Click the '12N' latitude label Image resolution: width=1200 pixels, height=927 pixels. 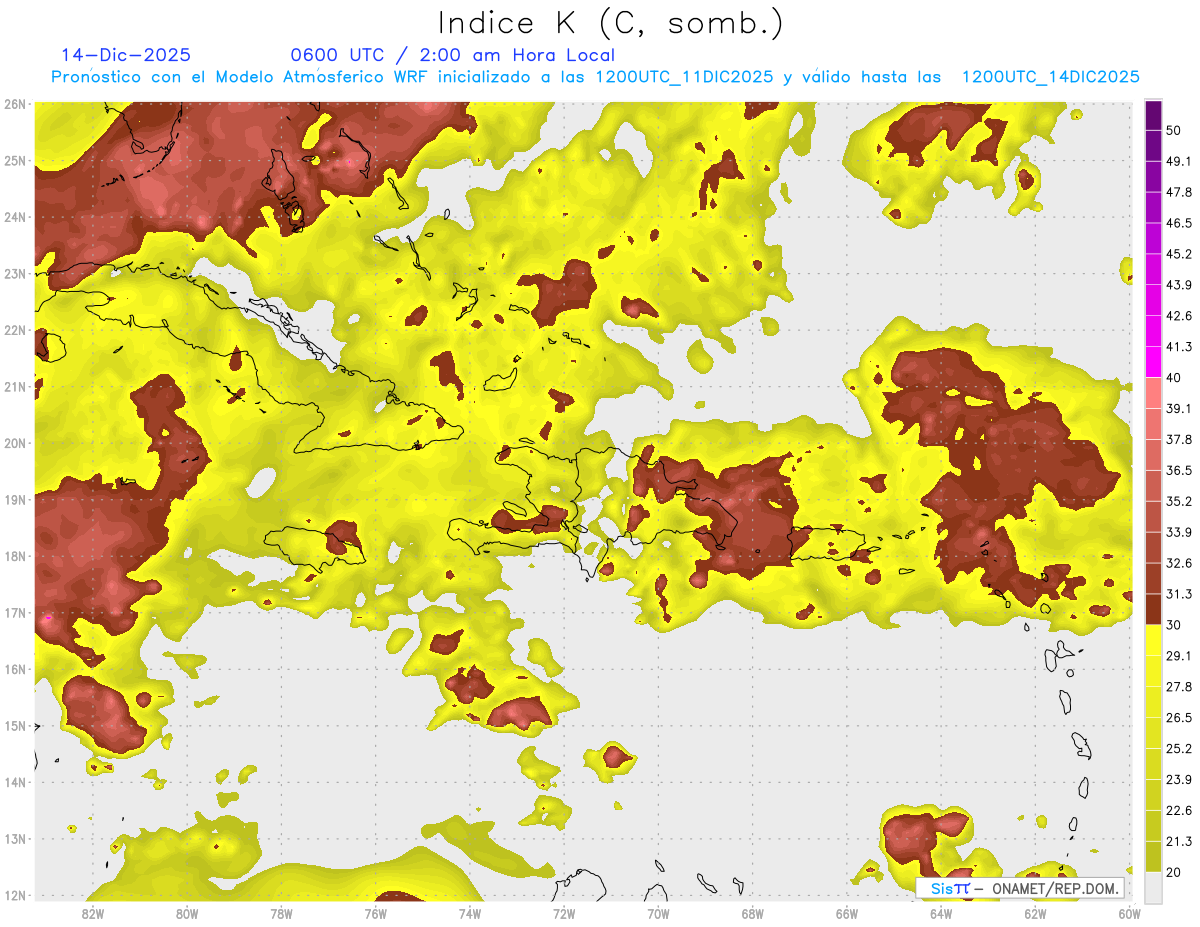point(15,895)
